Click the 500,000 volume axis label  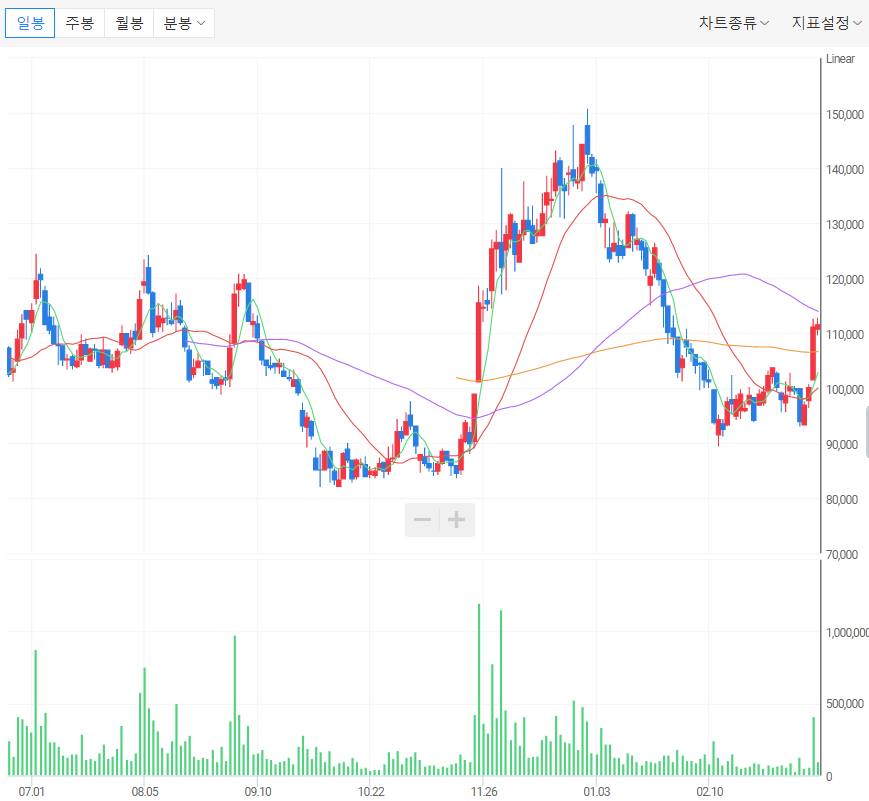coord(845,703)
